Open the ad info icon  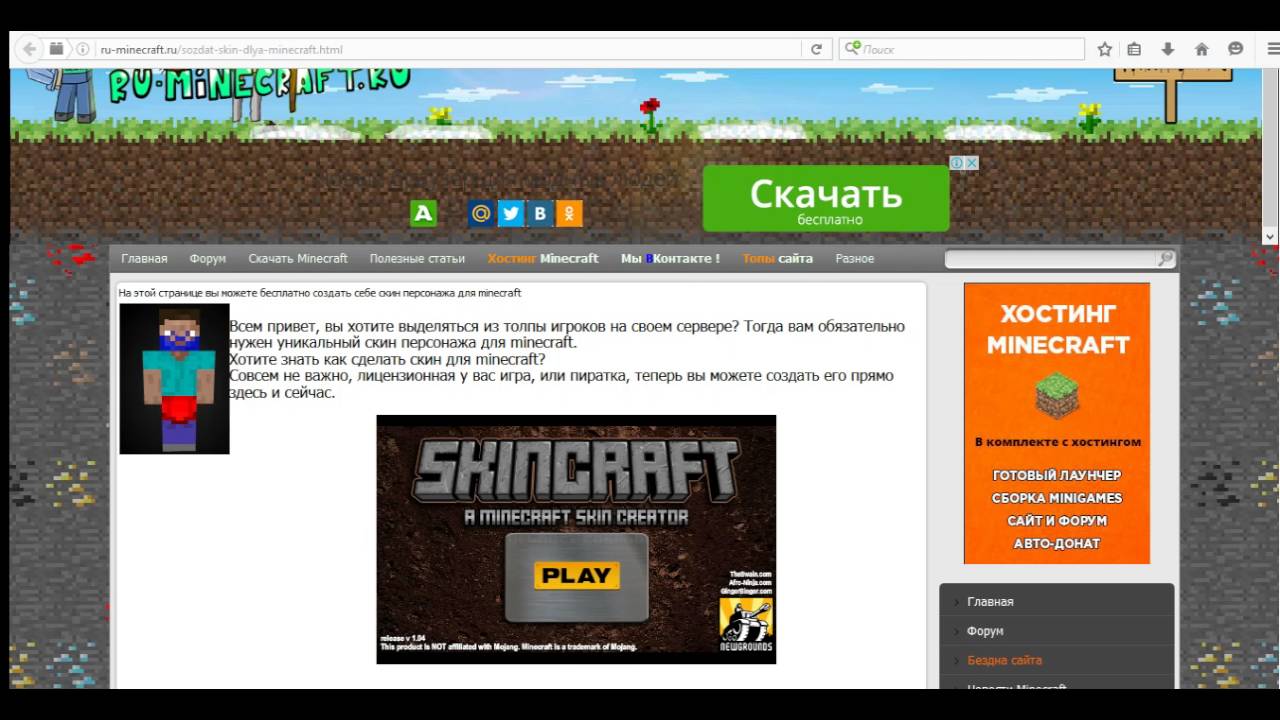pos(956,163)
